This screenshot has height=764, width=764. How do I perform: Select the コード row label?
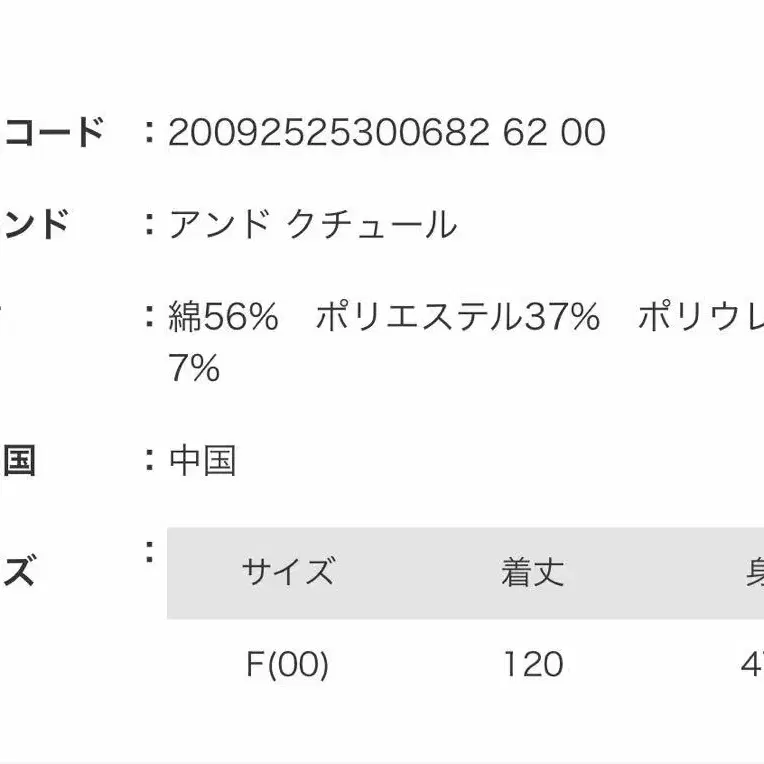pyautogui.click(x=54, y=133)
